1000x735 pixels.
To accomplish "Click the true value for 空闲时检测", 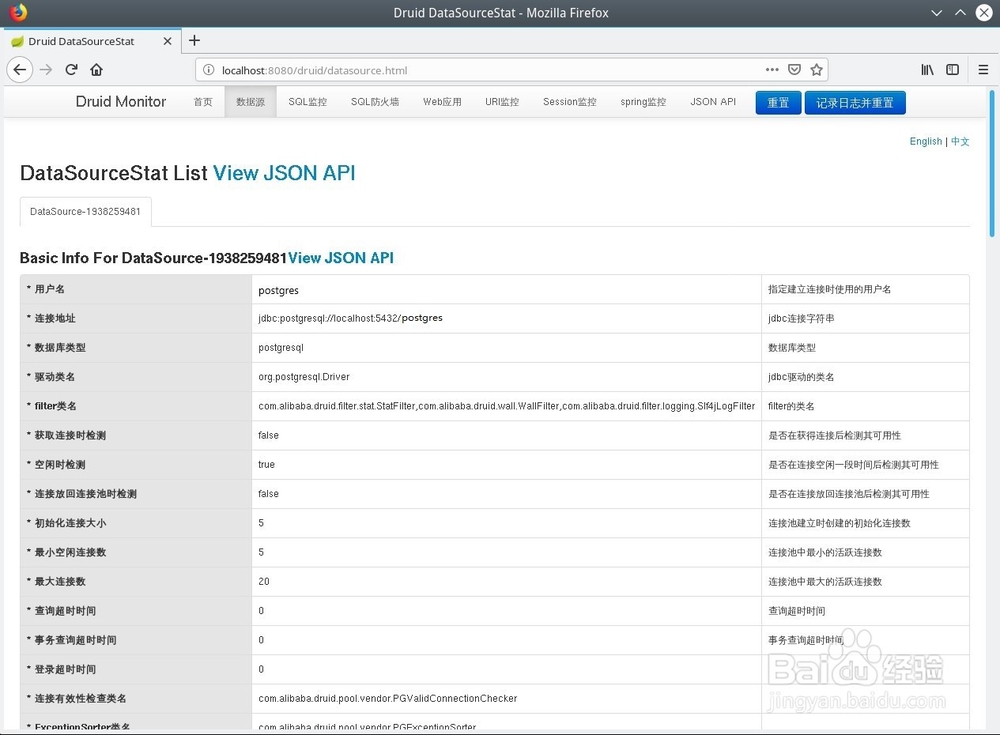I will (x=267, y=464).
